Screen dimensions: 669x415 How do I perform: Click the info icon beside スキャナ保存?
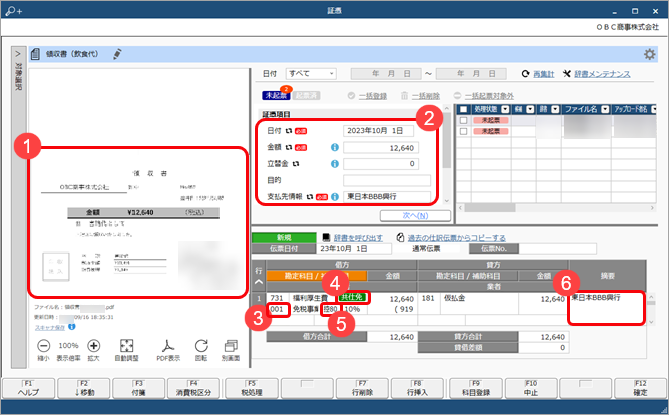[72, 327]
